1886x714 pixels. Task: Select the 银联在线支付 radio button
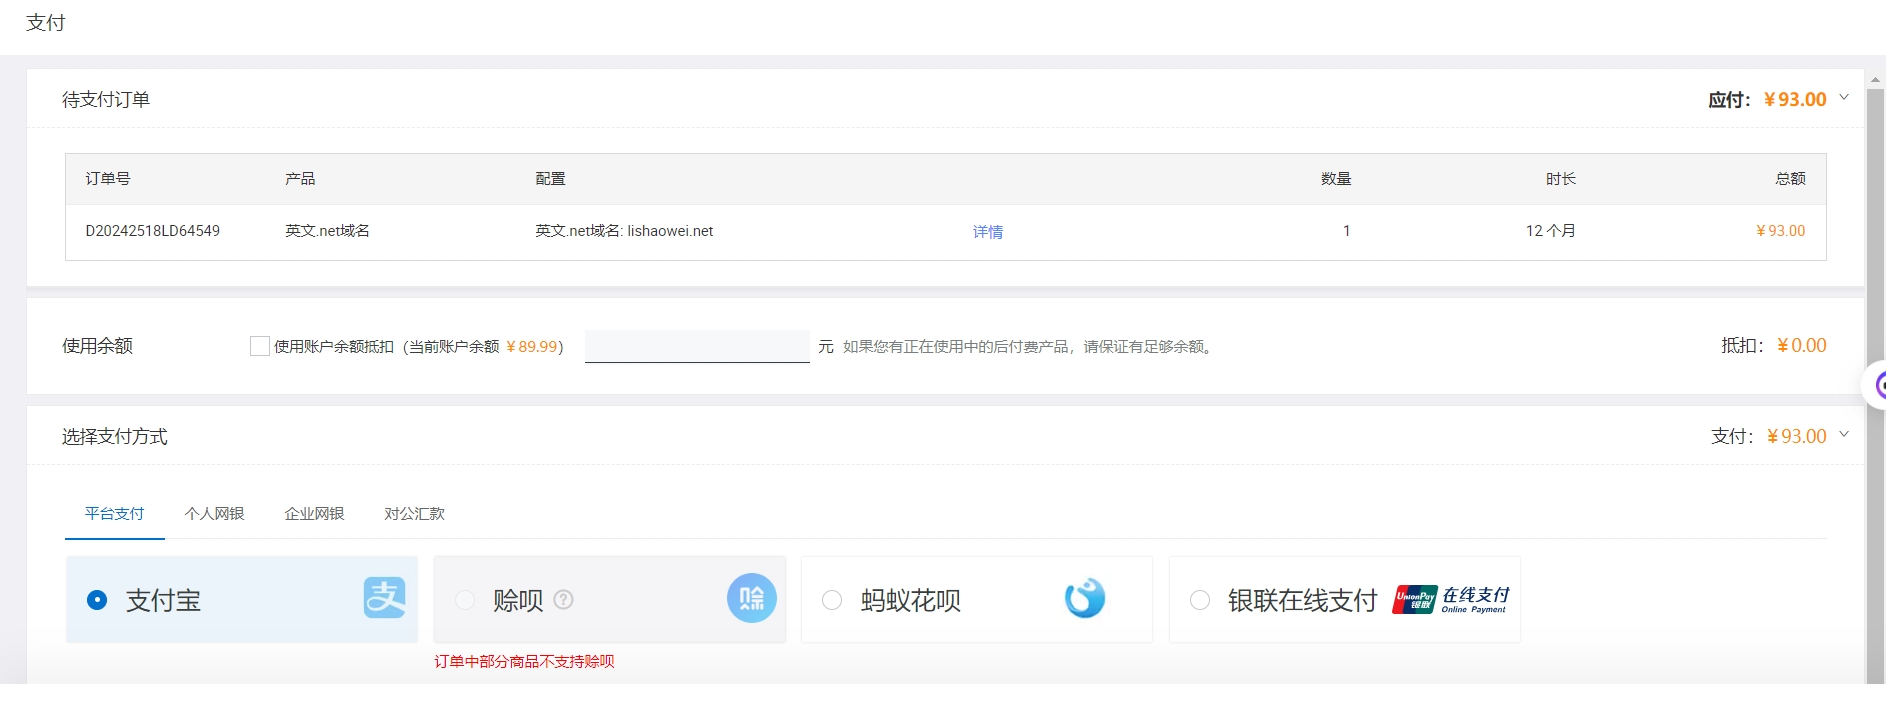pyautogui.click(x=1200, y=600)
